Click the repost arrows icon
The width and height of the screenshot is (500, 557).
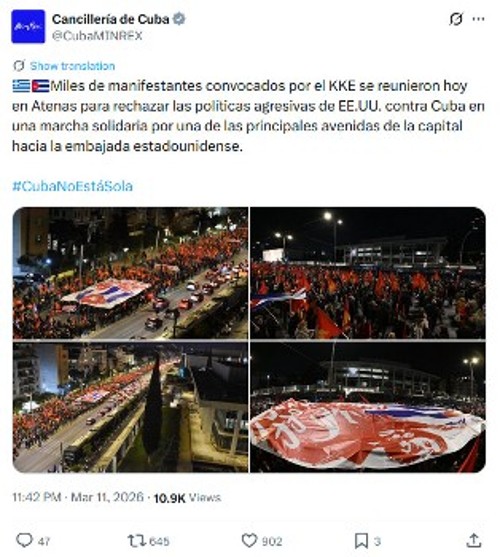click(x=136, y=541)
